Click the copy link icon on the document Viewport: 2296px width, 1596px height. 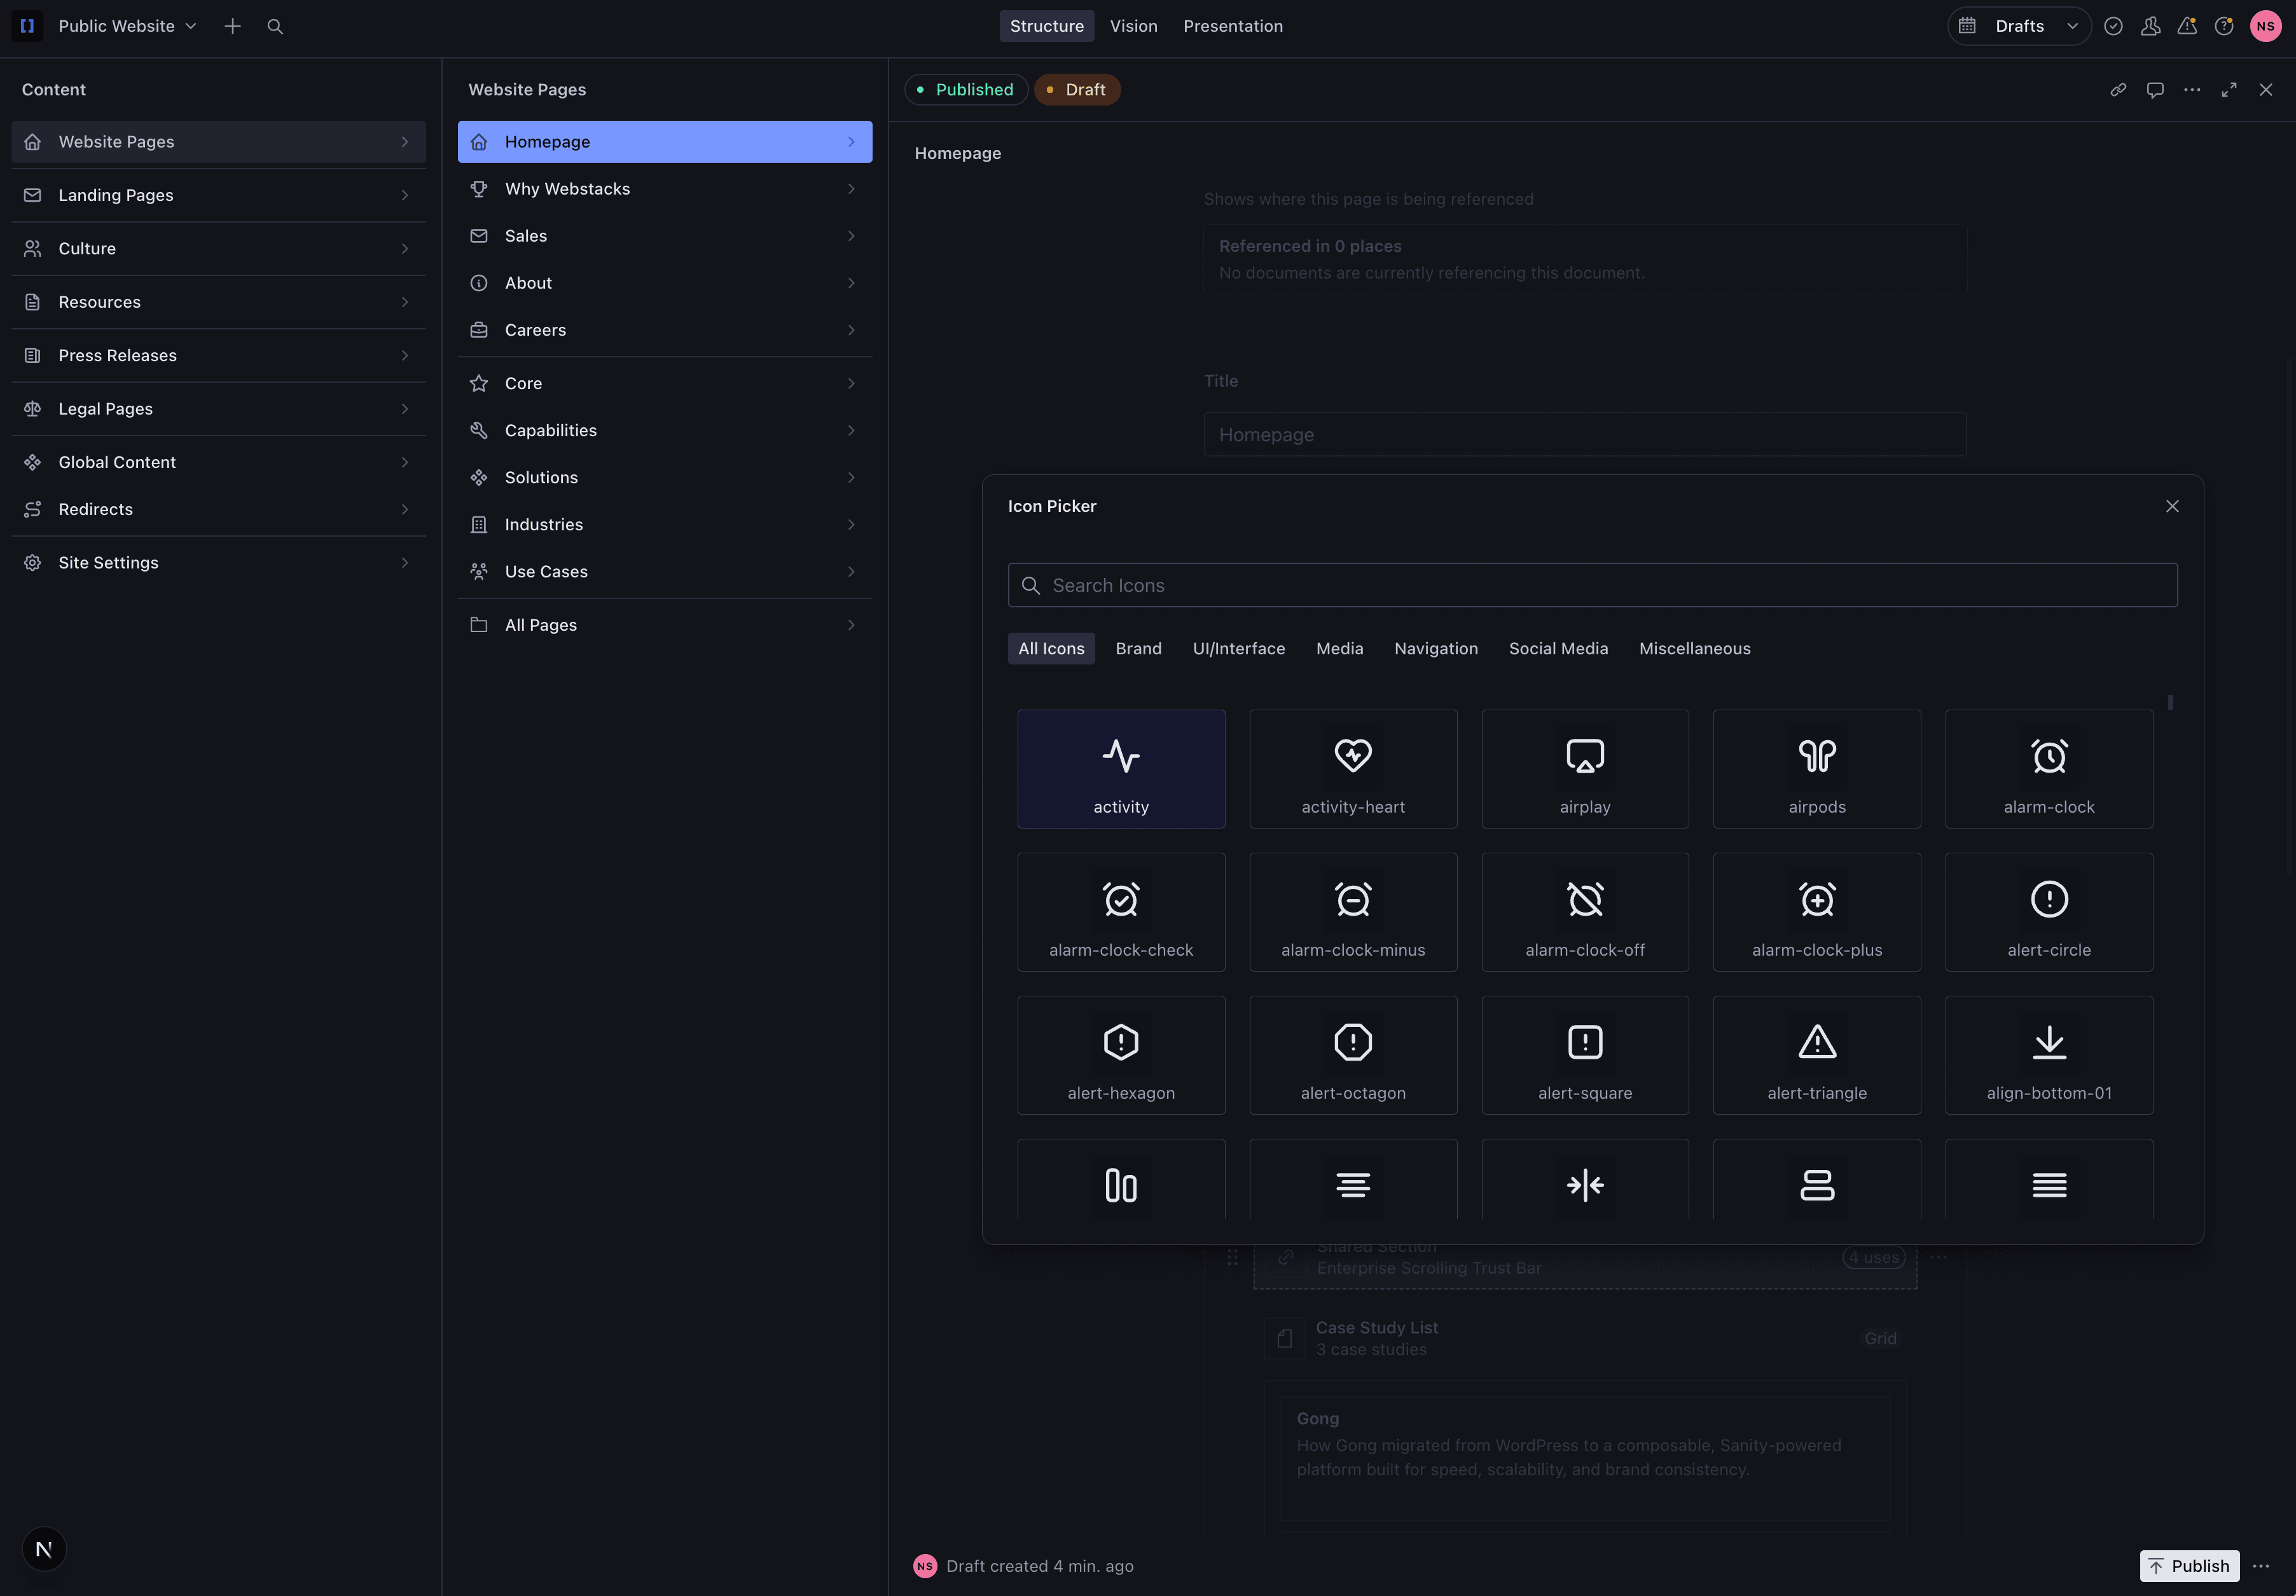click(2118, 89)
